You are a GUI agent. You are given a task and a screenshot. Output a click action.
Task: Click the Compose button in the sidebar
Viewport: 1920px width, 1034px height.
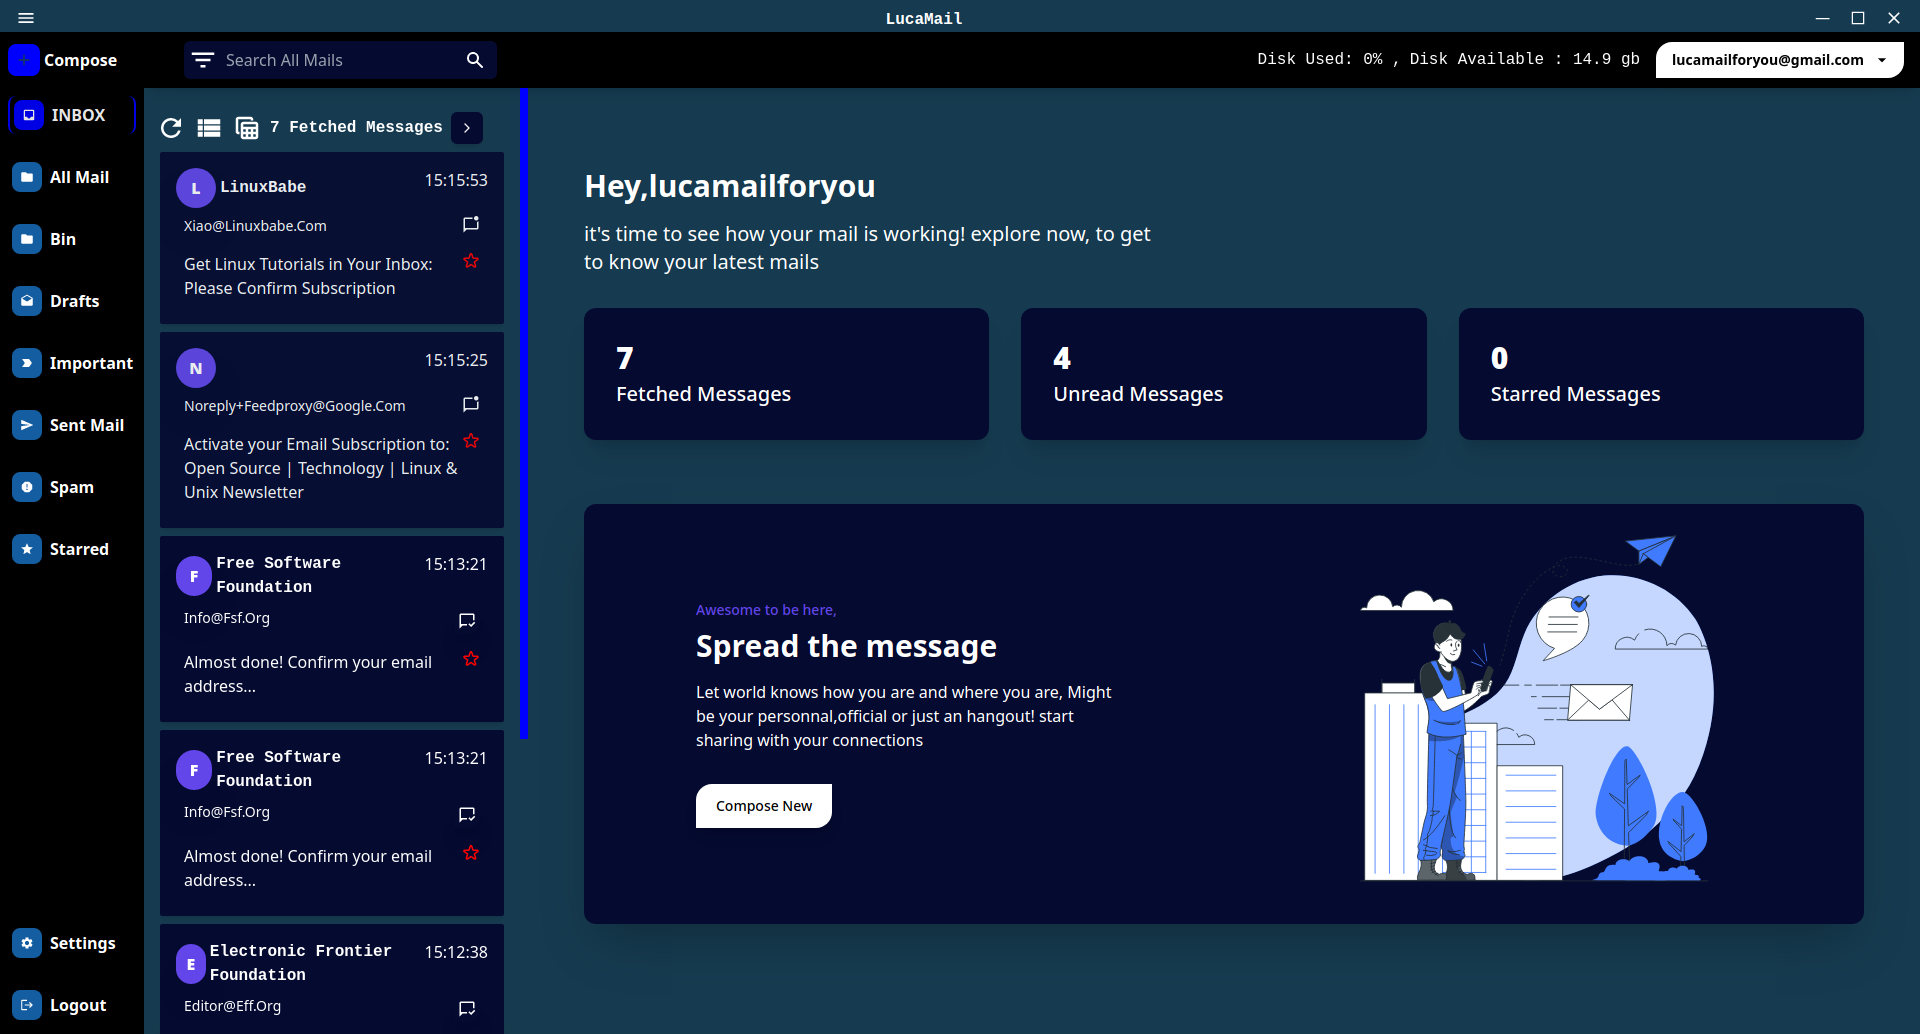tap(63, 60)
